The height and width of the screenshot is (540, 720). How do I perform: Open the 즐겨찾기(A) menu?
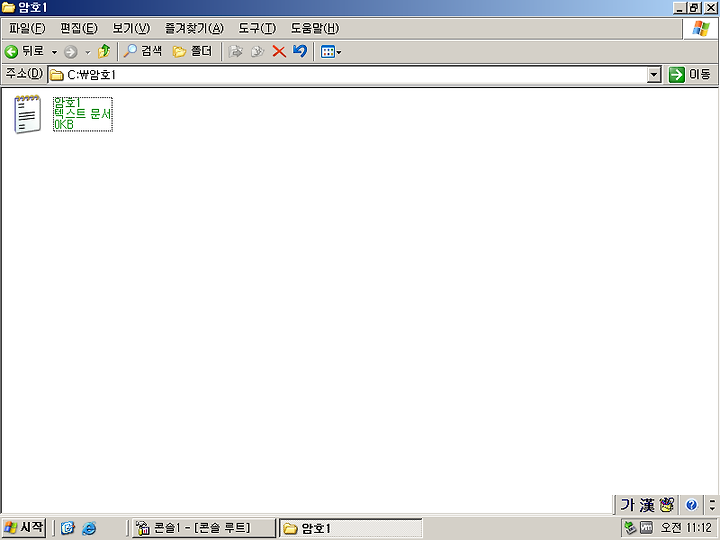click(x=194, y=28)
